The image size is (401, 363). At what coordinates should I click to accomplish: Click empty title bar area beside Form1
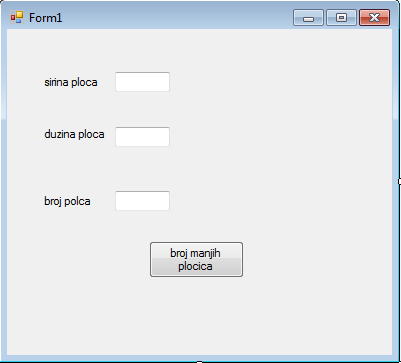click(177, 17)
